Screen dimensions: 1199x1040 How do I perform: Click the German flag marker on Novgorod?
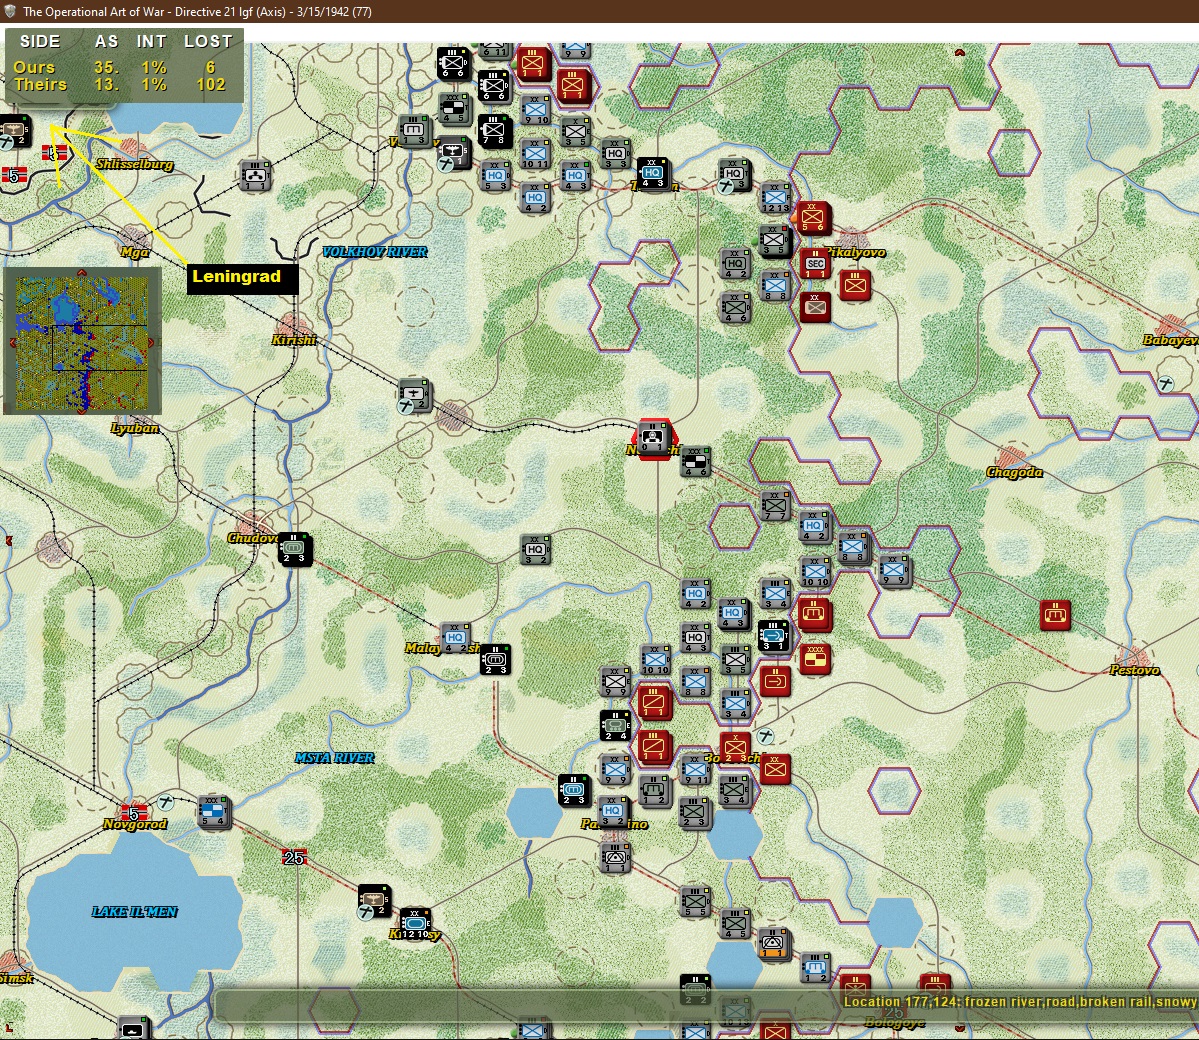[x=134, y=813]
